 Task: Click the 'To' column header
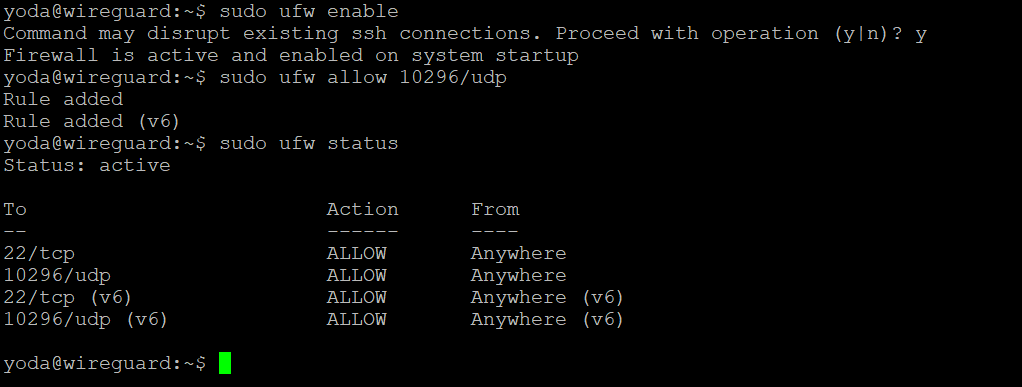point(15,209)
